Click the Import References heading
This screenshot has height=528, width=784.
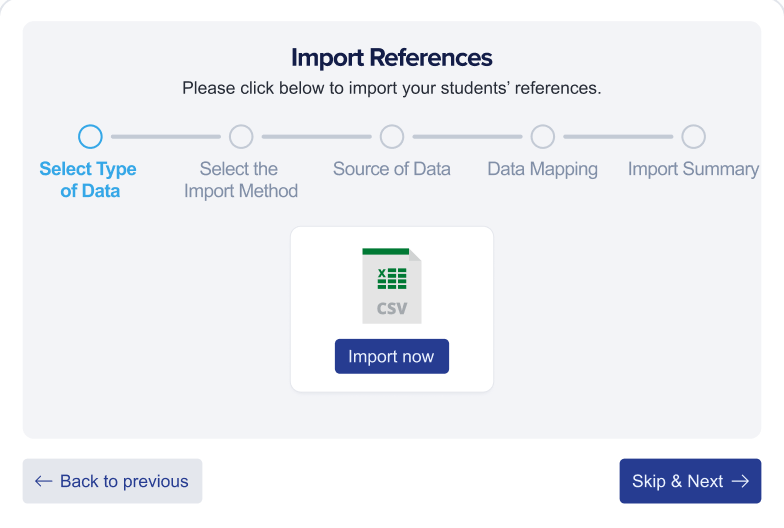point(392,57)
